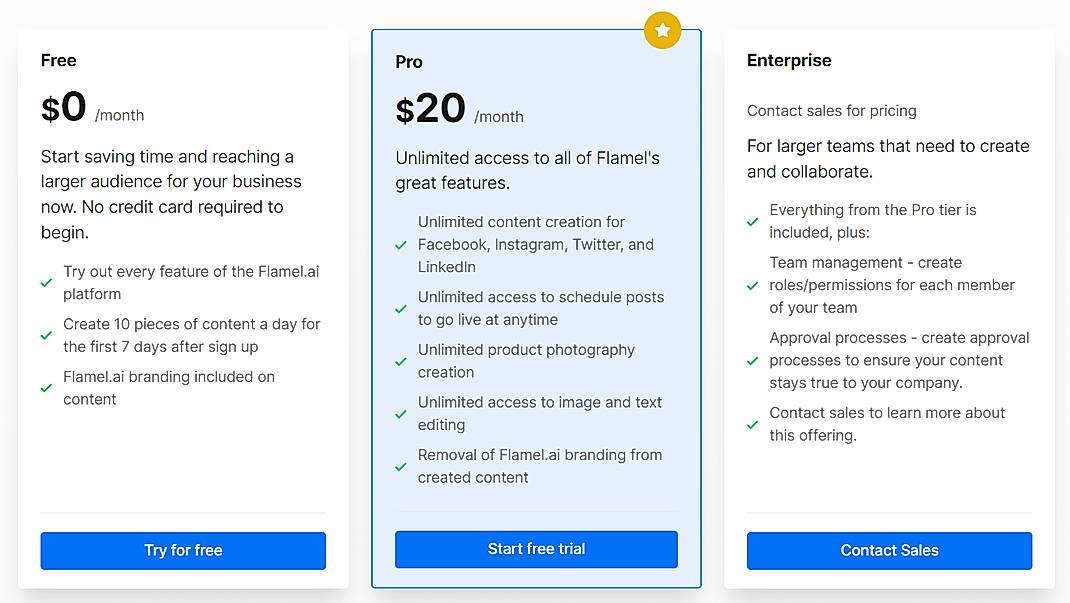Click the checkmark beside 'Everything from the Pro tier'
Screen dimensions: 1070x603
pyautogui.click(x=751, y=221)
